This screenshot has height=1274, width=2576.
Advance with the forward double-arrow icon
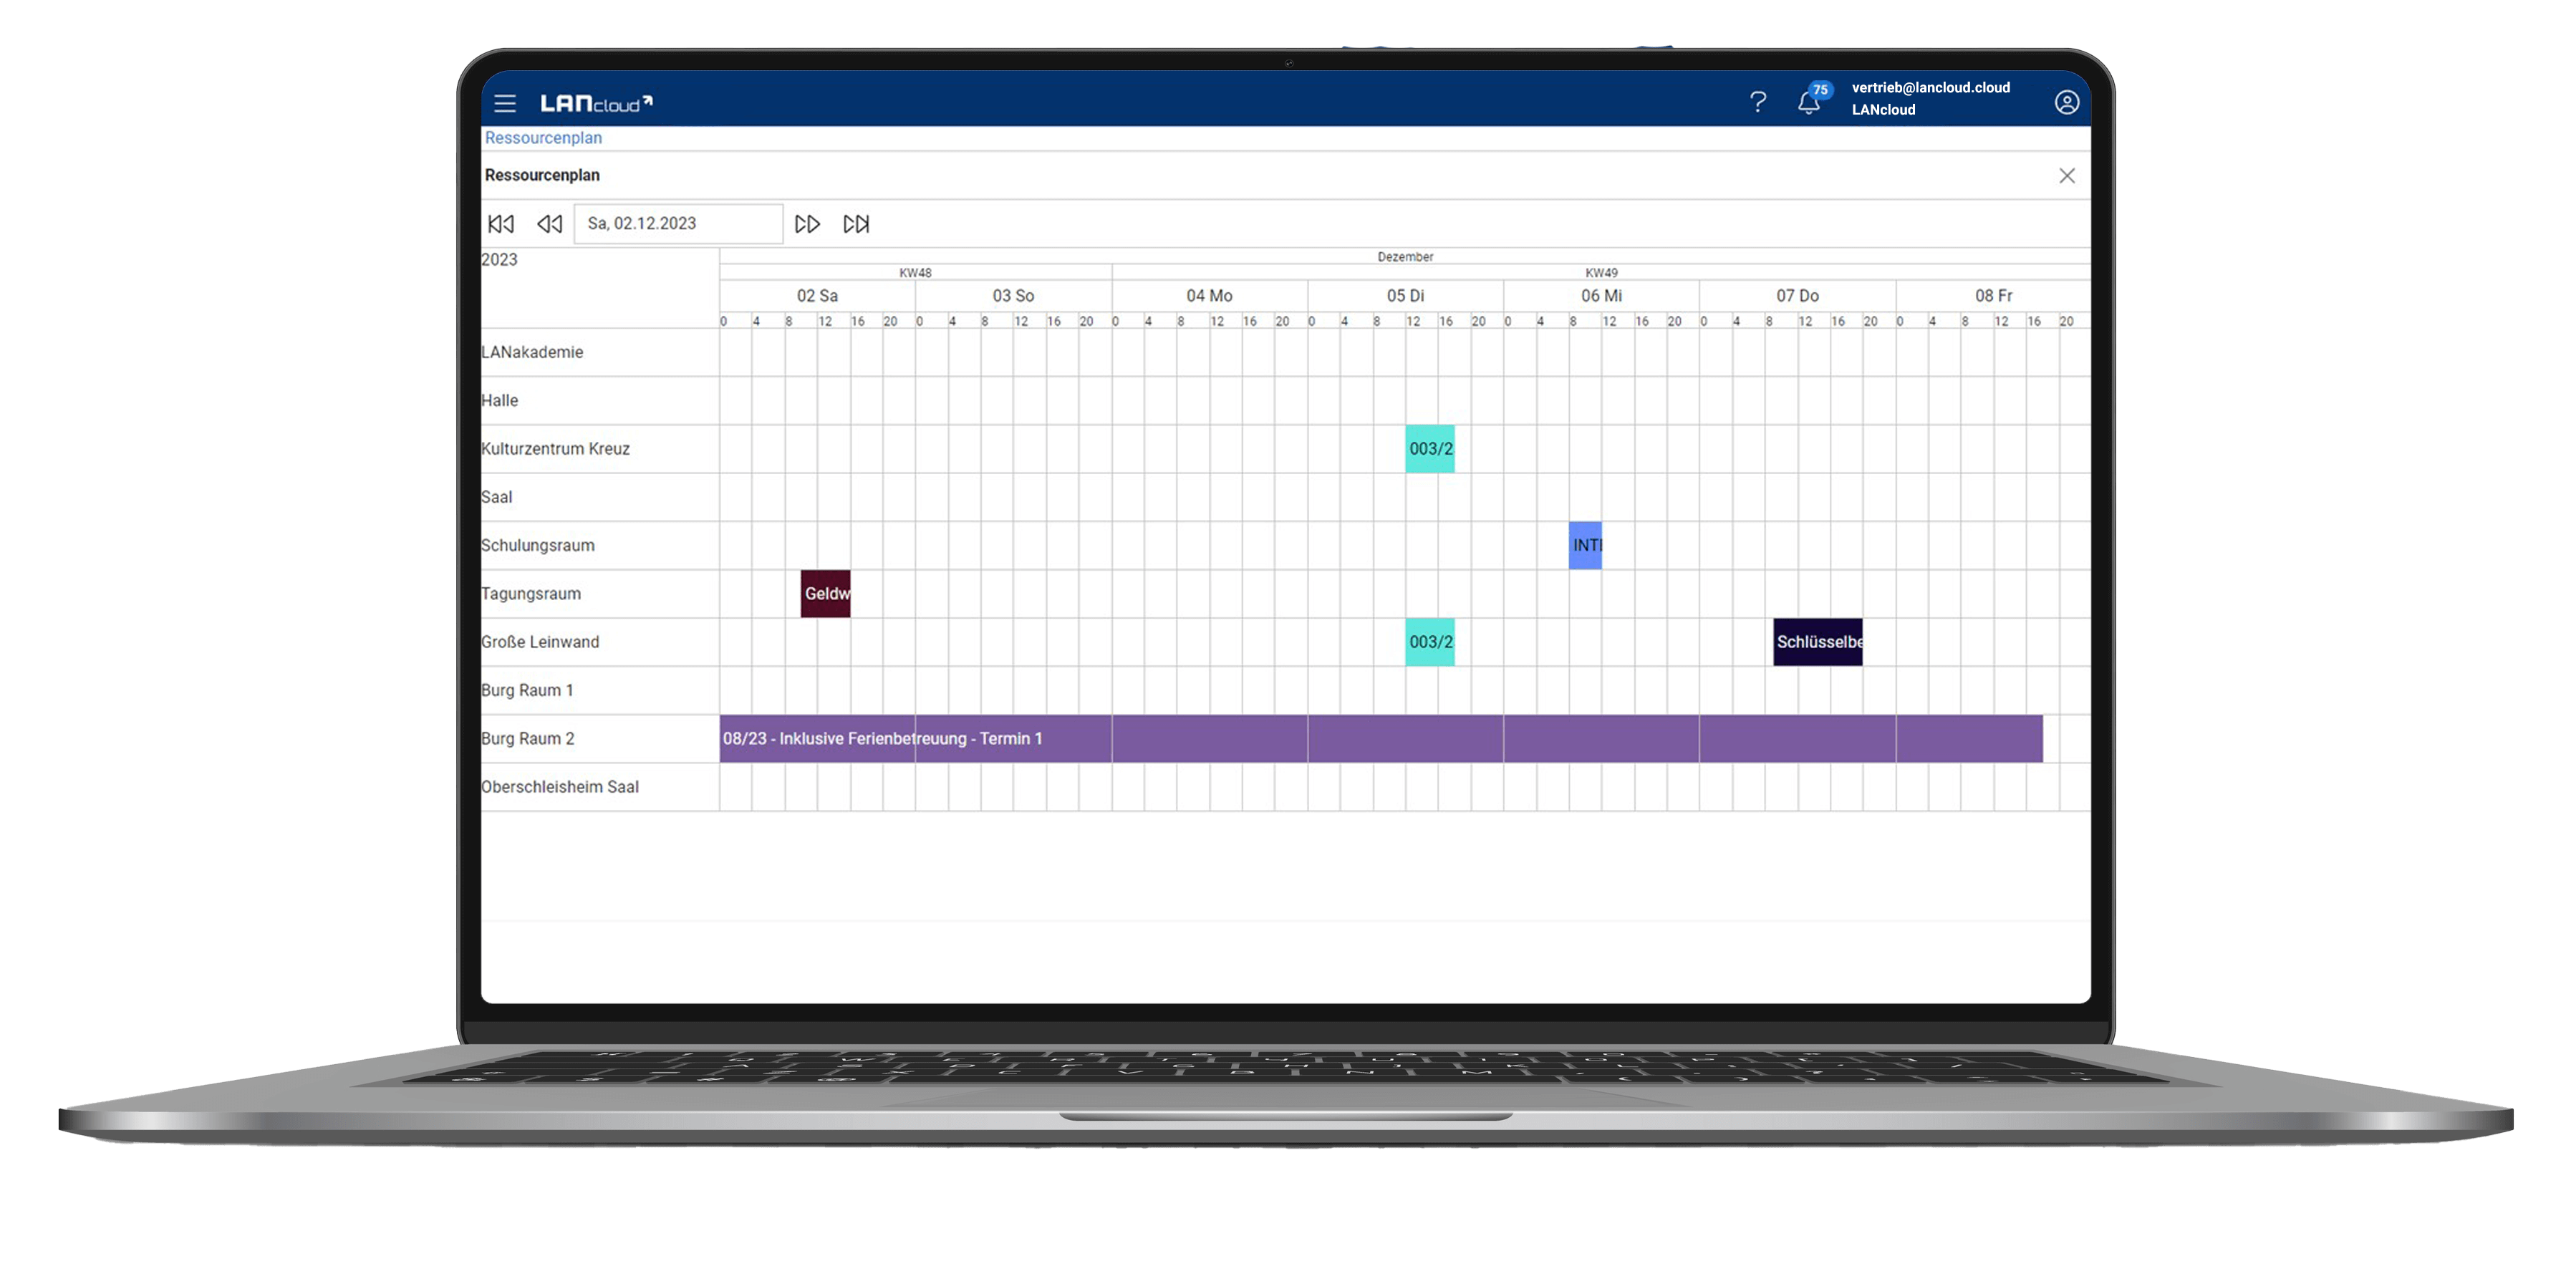[807, 224]
